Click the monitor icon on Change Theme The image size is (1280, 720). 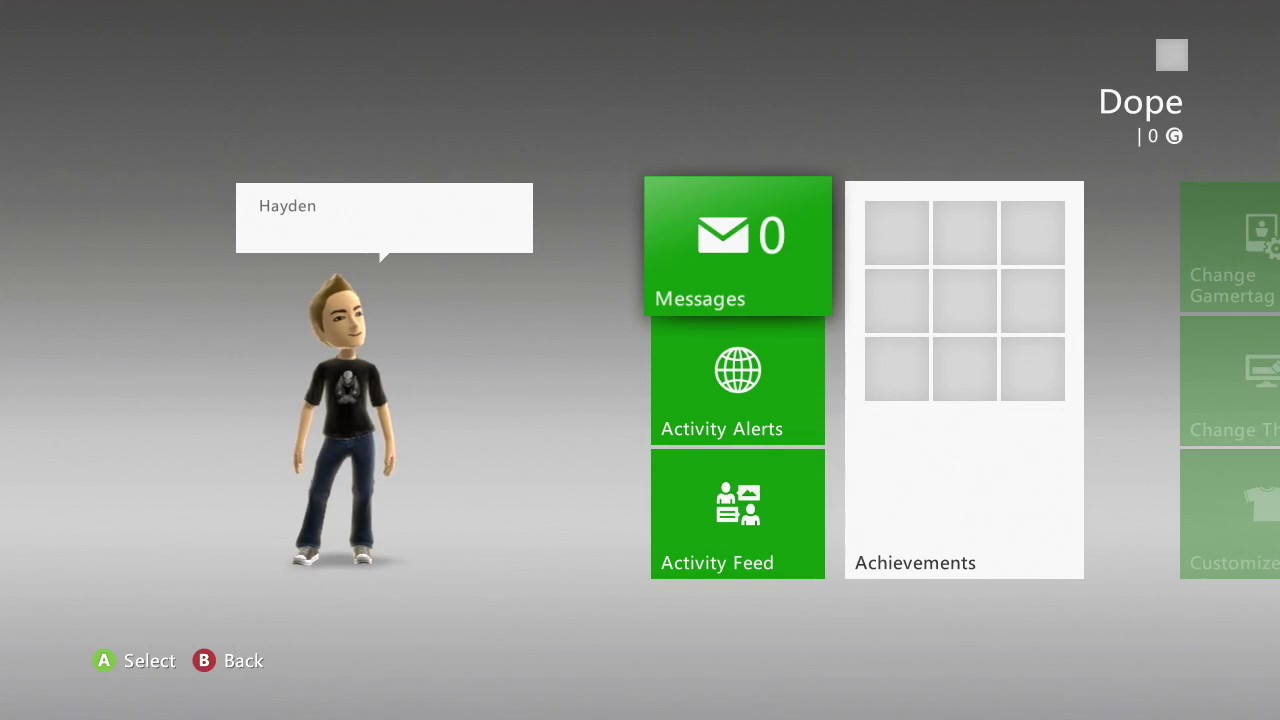click(1263, 372)
